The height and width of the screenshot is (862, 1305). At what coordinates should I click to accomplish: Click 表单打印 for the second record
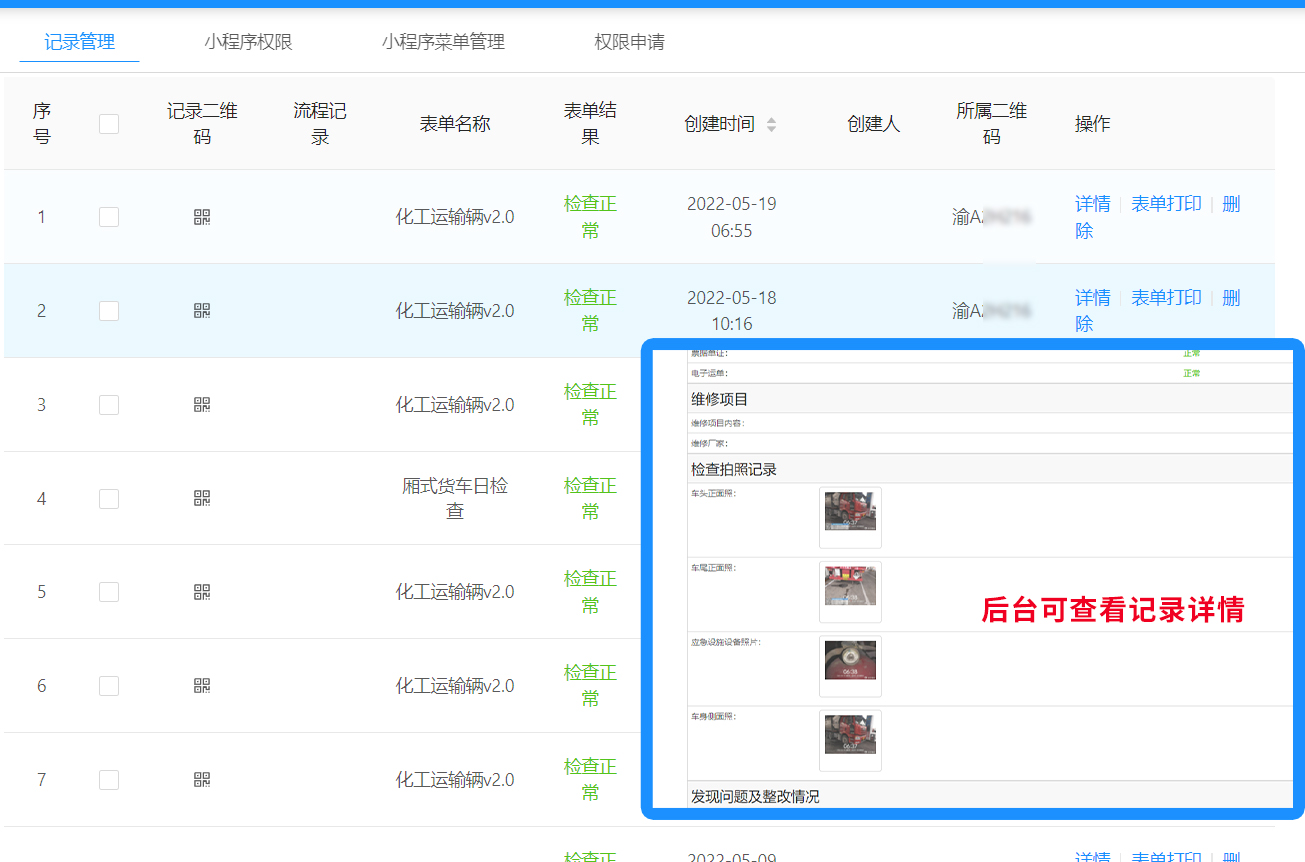coord(1166,298)
